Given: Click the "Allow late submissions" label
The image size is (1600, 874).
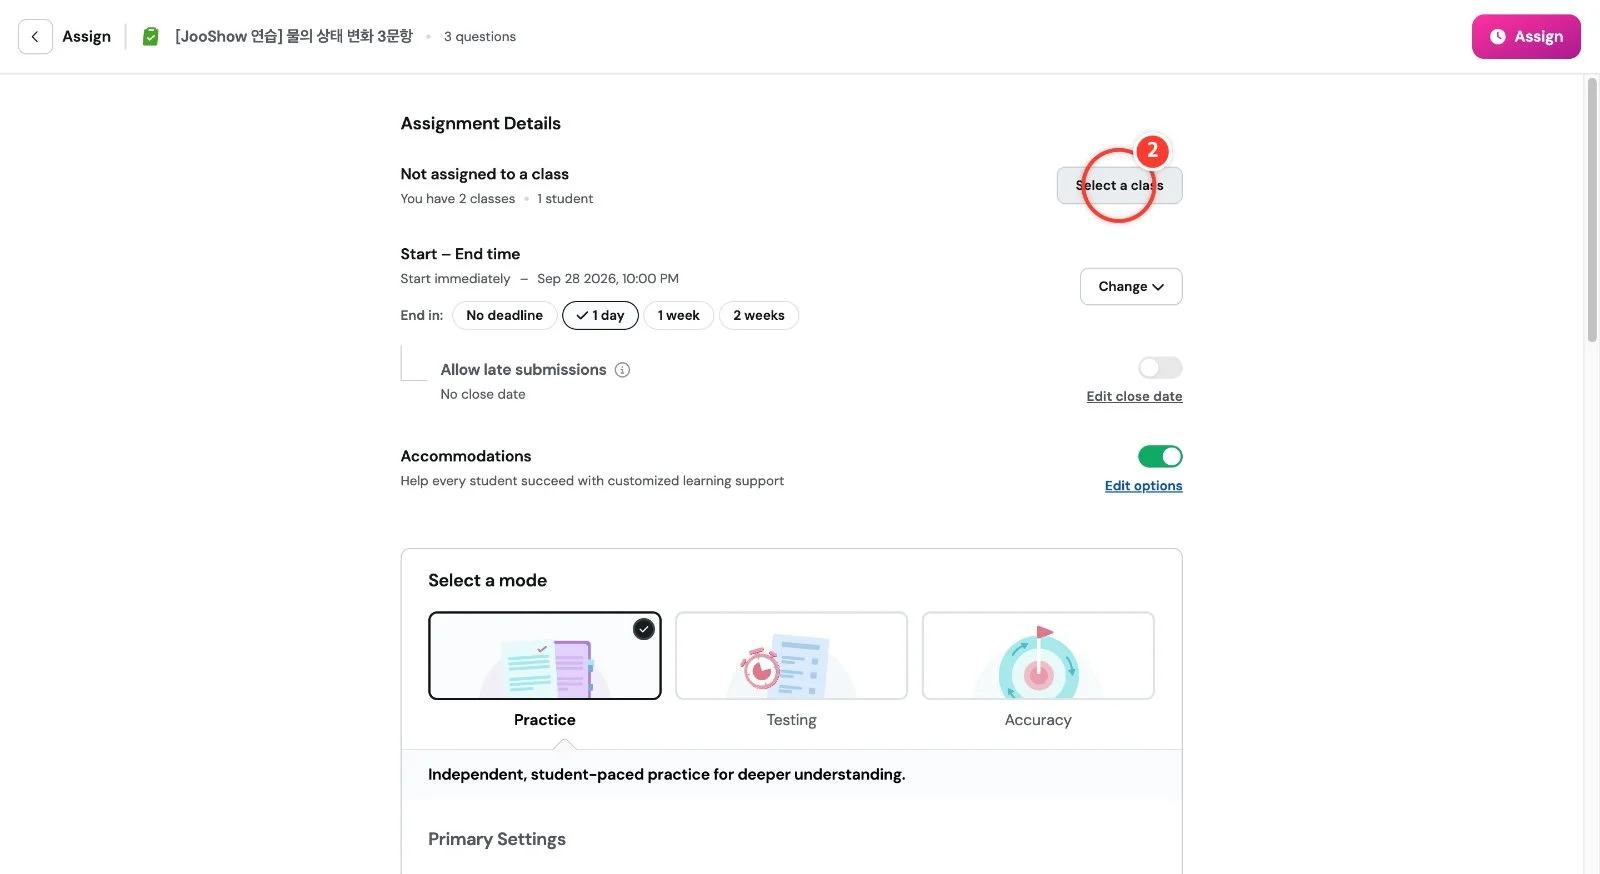Looking at the screenshot, I should [524, 370].
